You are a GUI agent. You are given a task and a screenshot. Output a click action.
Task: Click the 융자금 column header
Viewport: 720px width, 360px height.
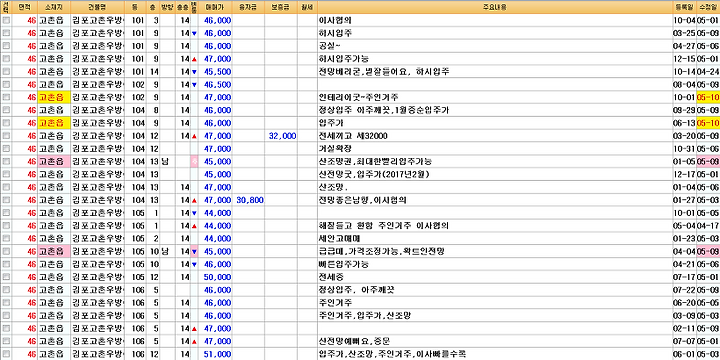click(x=249, y=7)
